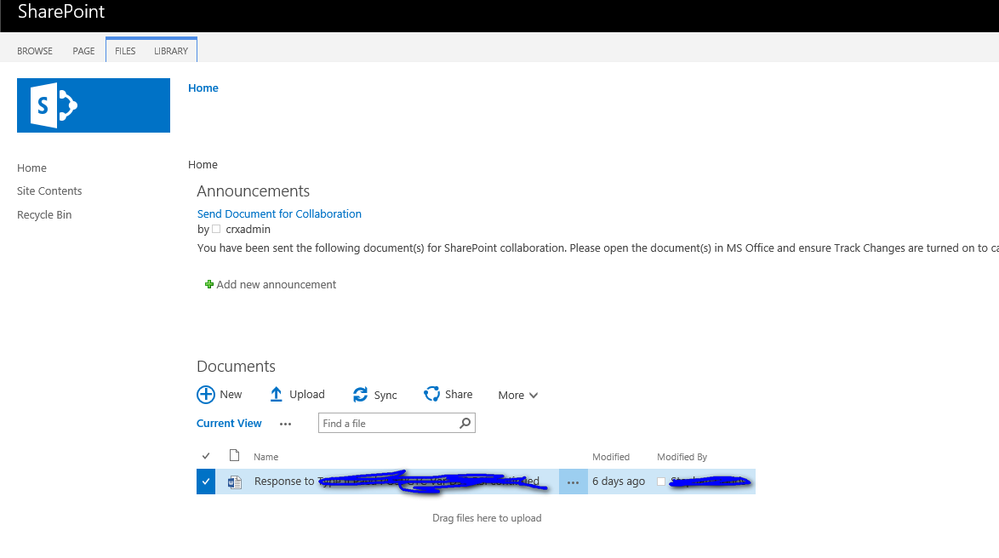Viewport: 999px width, 558px height.
Task: Click the SharePoint site logo
Action: pos(93,105)
